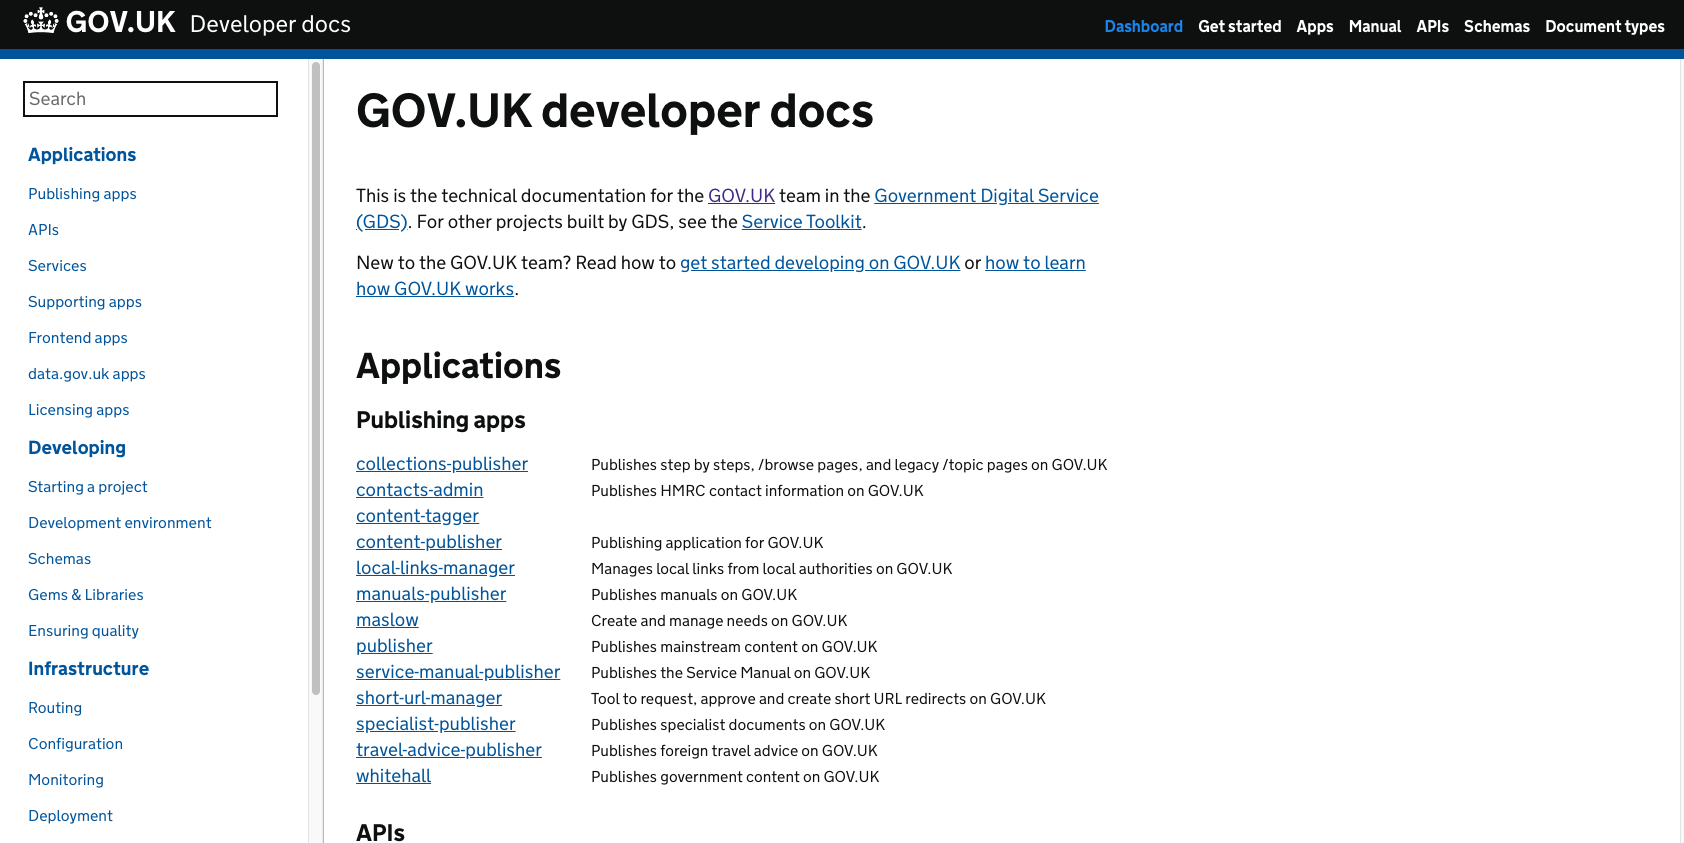
Task: Follow the GOV.UK link in intro paragraph
Action: 741,196
